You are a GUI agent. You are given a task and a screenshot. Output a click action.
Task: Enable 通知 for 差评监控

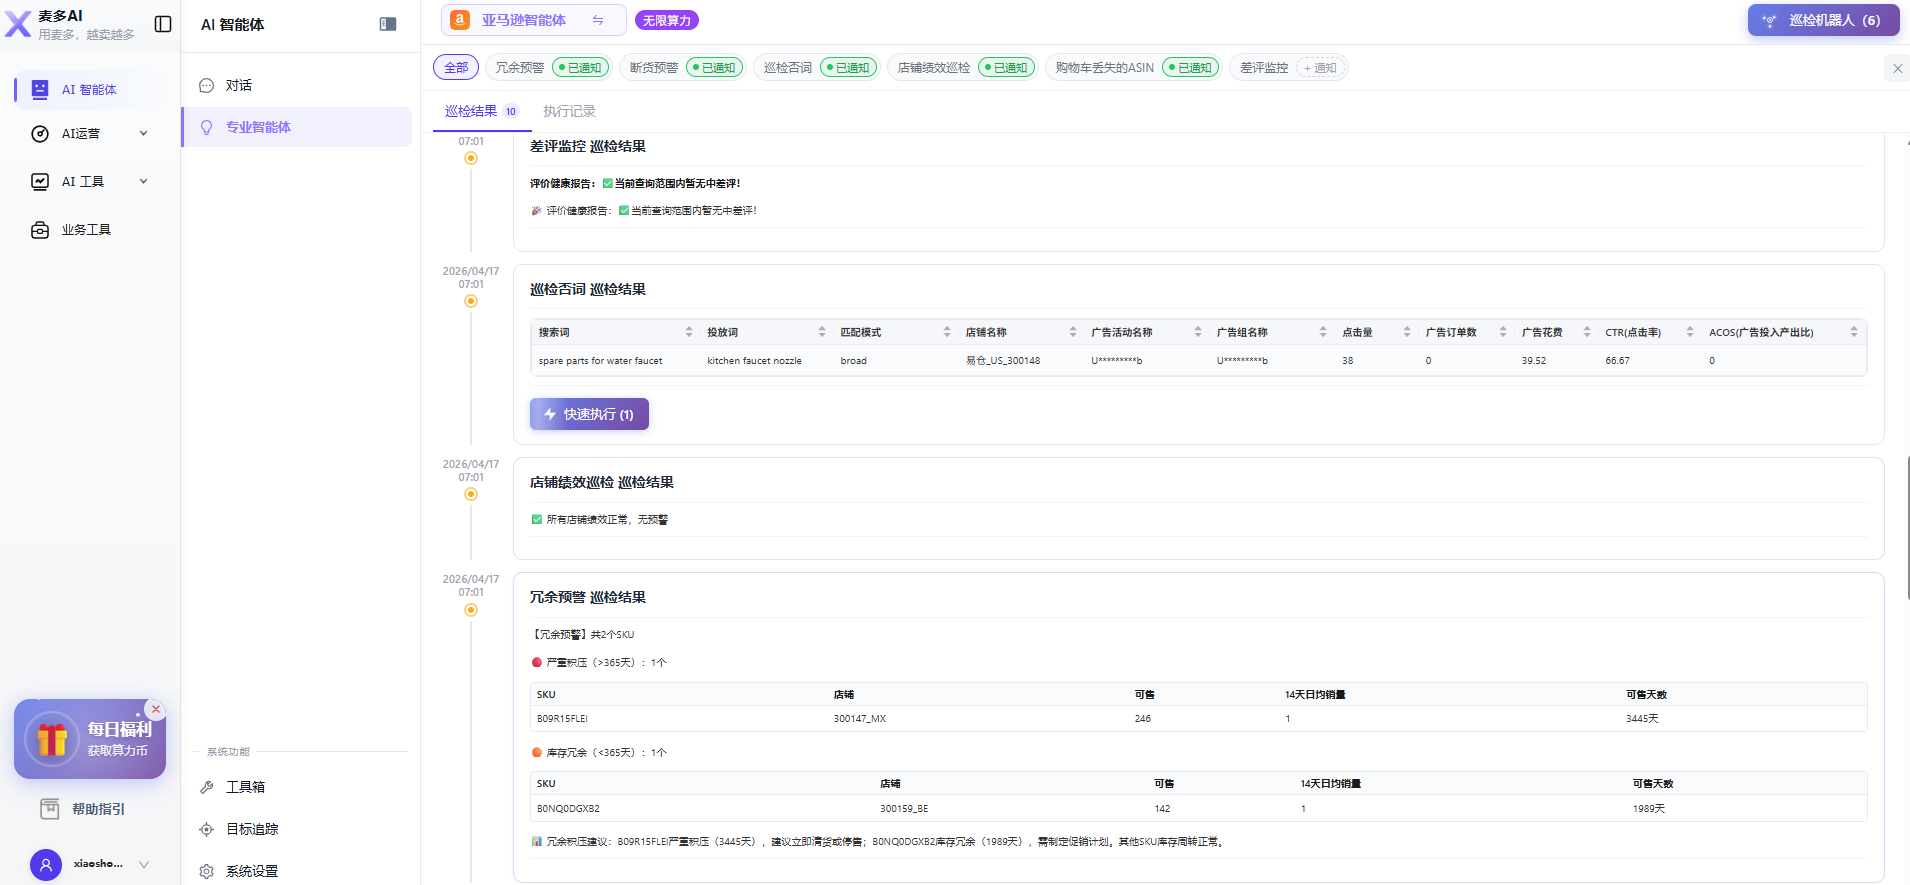coord(1320,68)
